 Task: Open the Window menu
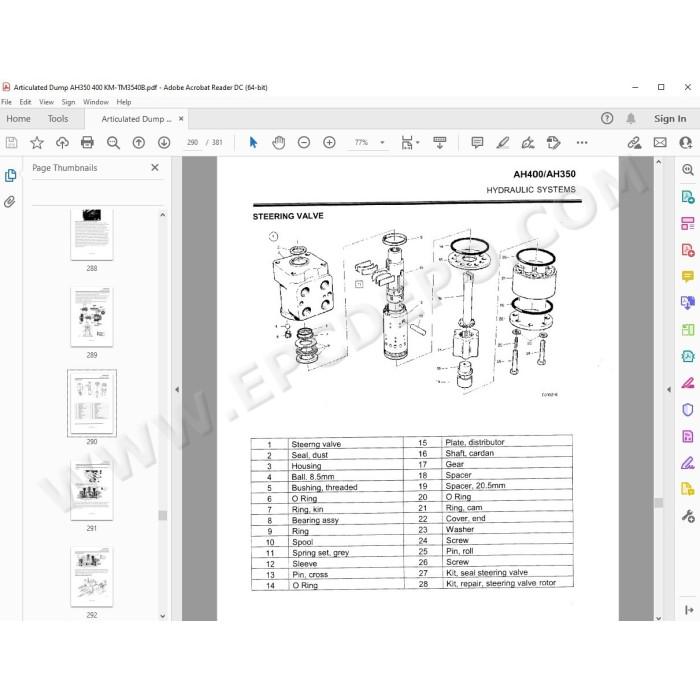pyautogui.click(x=96, y=102)
